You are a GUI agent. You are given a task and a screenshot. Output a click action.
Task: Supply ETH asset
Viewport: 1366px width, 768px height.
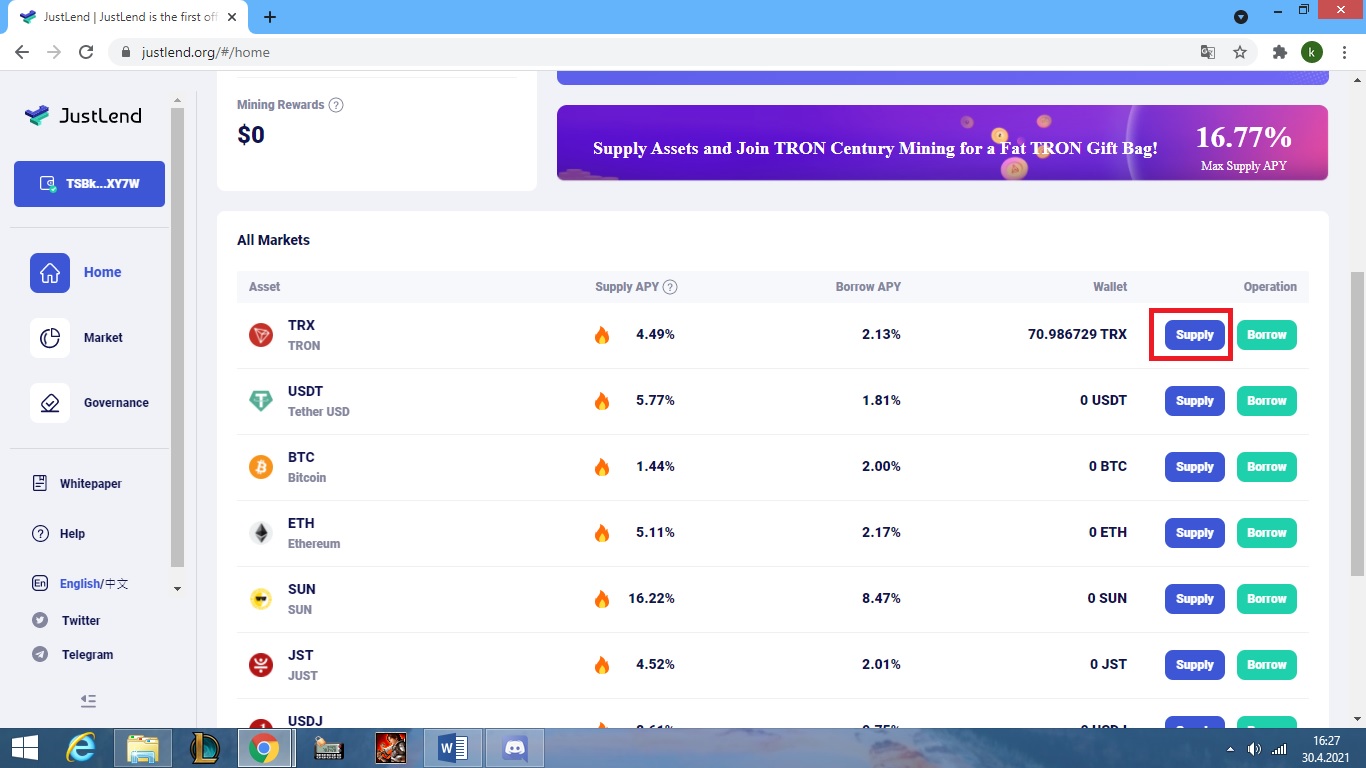1194,533
